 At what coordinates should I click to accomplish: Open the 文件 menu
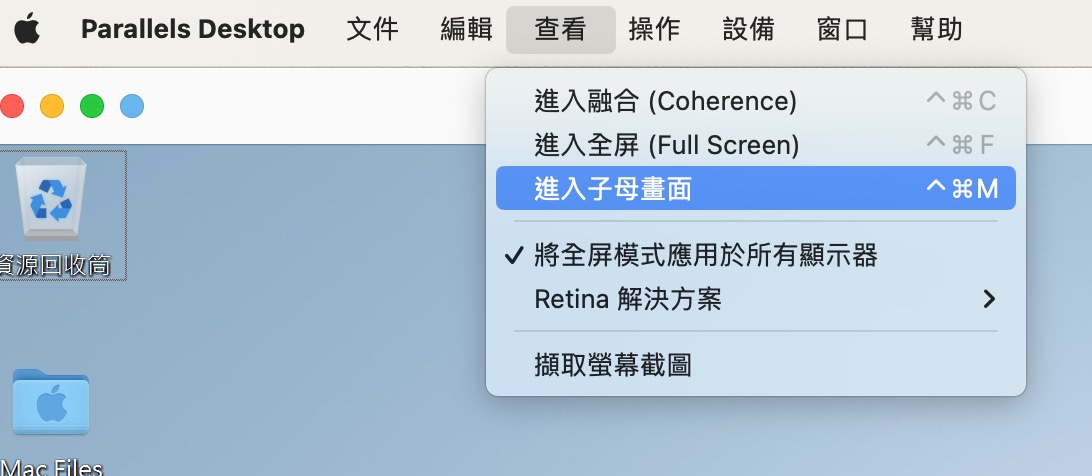click(373, 29)
